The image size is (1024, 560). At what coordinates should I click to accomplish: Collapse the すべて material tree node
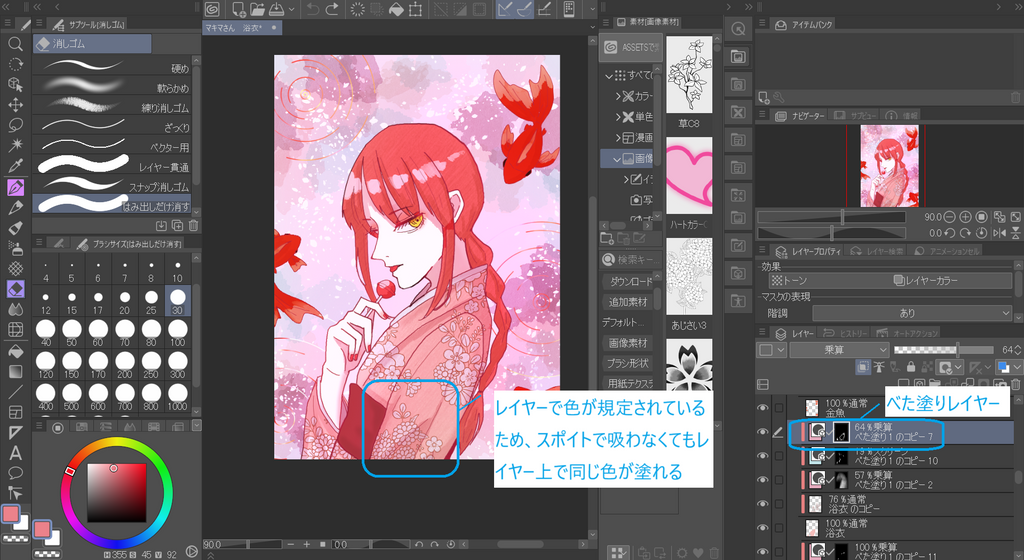[609, 76]
